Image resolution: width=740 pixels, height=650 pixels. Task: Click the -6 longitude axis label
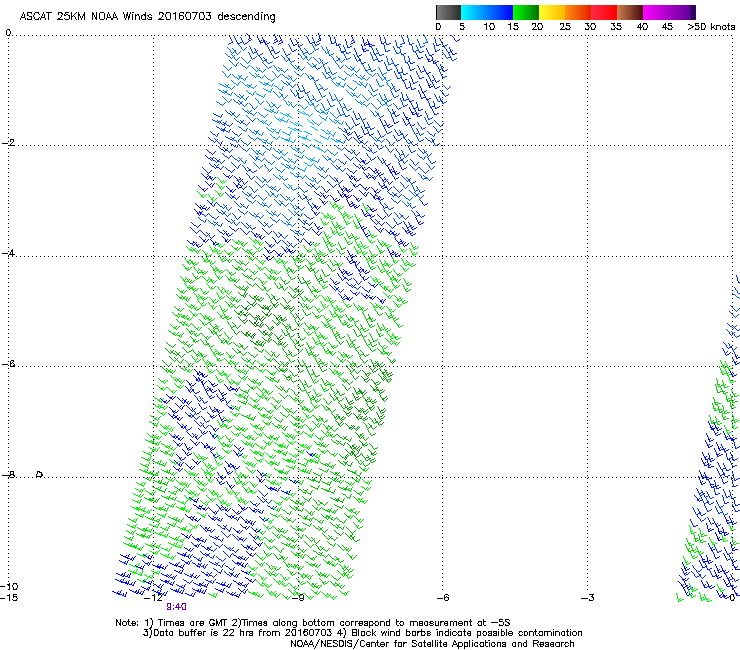pos(443,598)
